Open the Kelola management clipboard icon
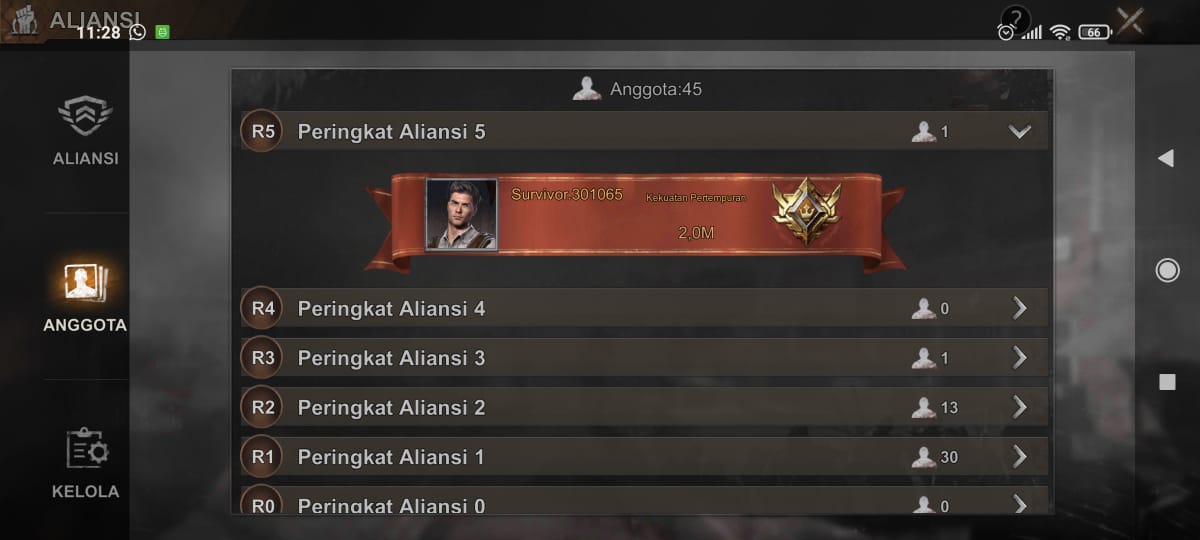 click(x=86, y=449)
